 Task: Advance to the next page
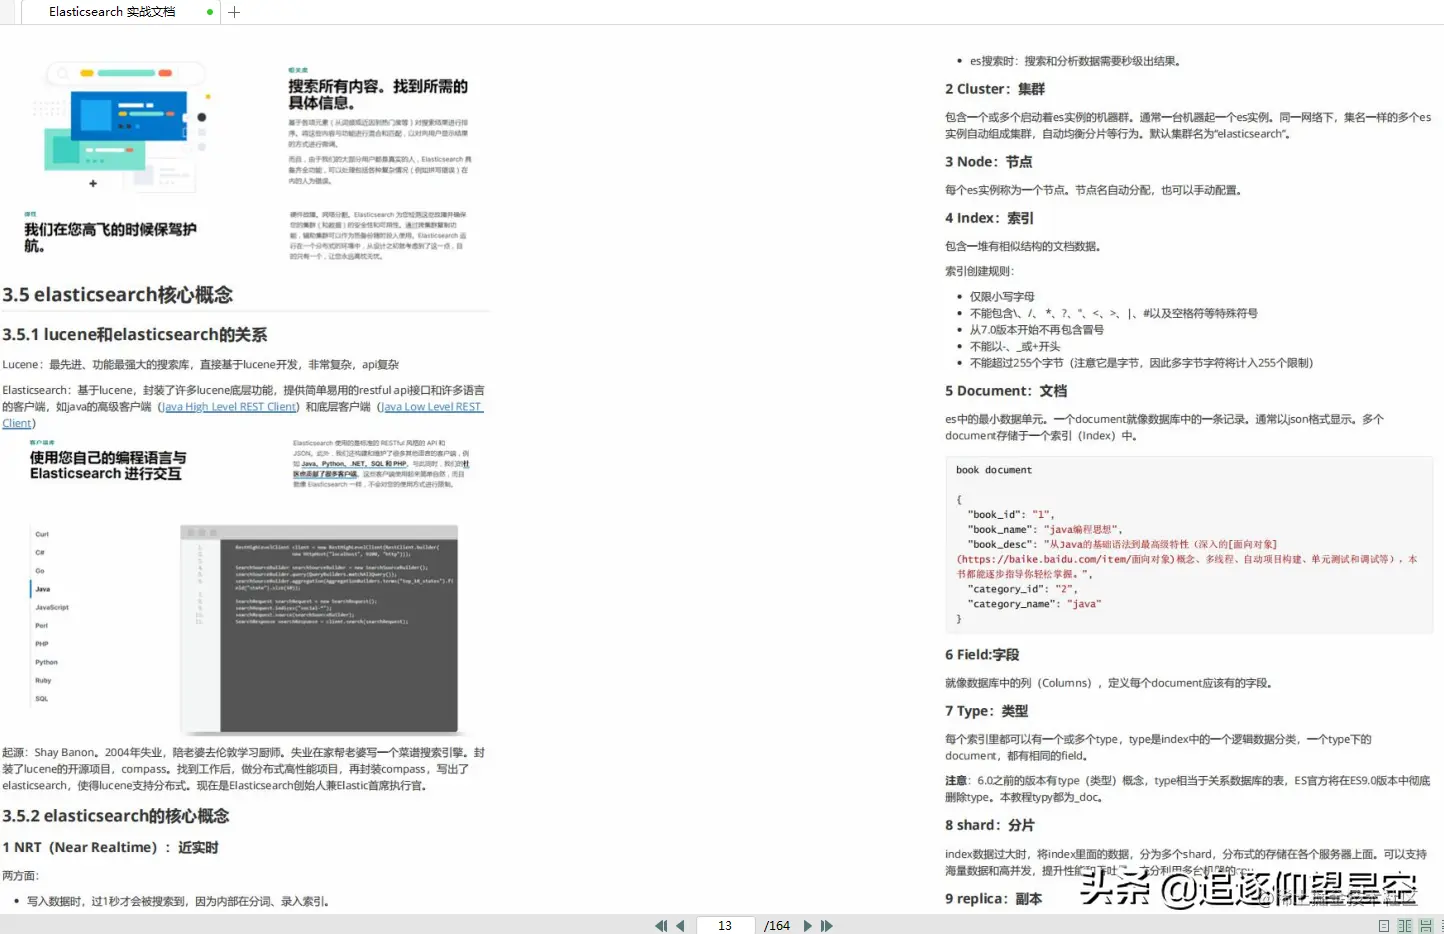click(x=807, y=925)
